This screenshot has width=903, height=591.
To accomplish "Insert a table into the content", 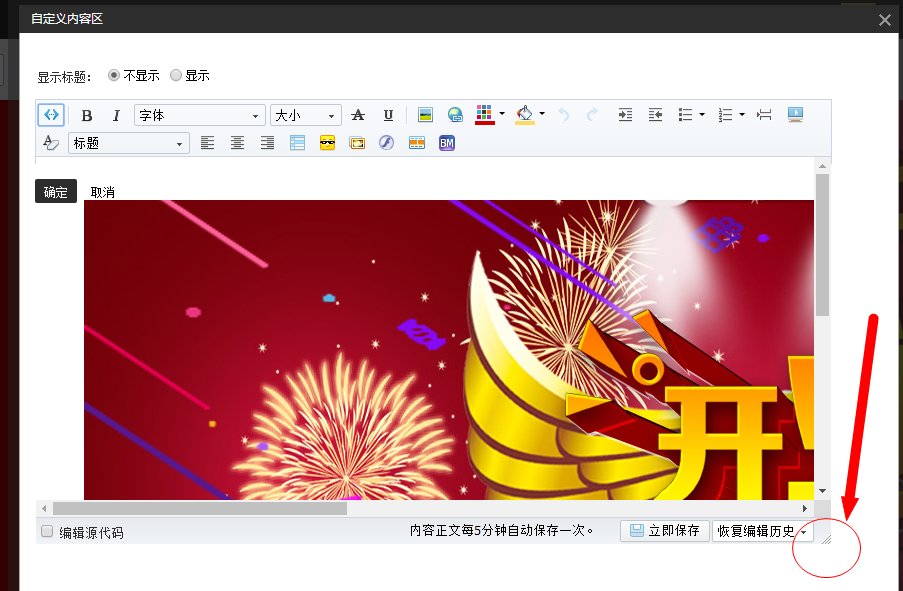I will 296,143.
